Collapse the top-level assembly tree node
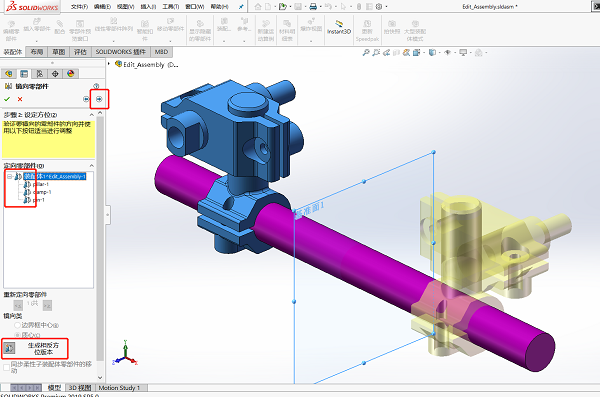This screenshot has height=397, width=600. (10, 176)
